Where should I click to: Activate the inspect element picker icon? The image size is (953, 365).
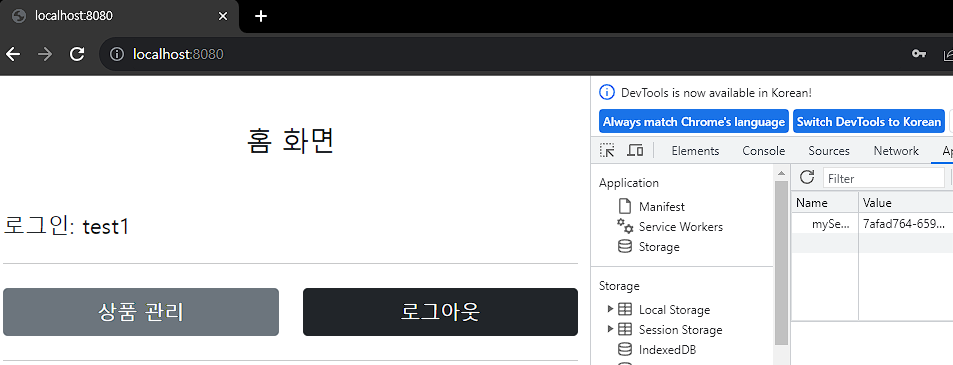607,151
